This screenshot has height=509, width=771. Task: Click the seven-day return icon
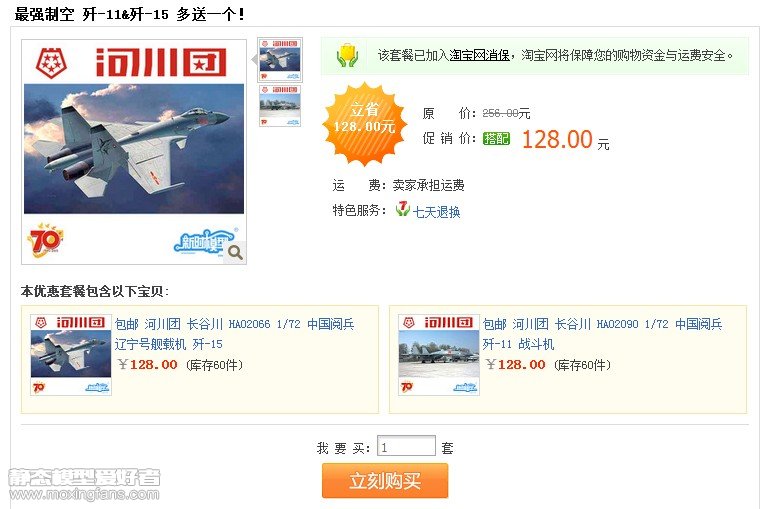(402, 209)
